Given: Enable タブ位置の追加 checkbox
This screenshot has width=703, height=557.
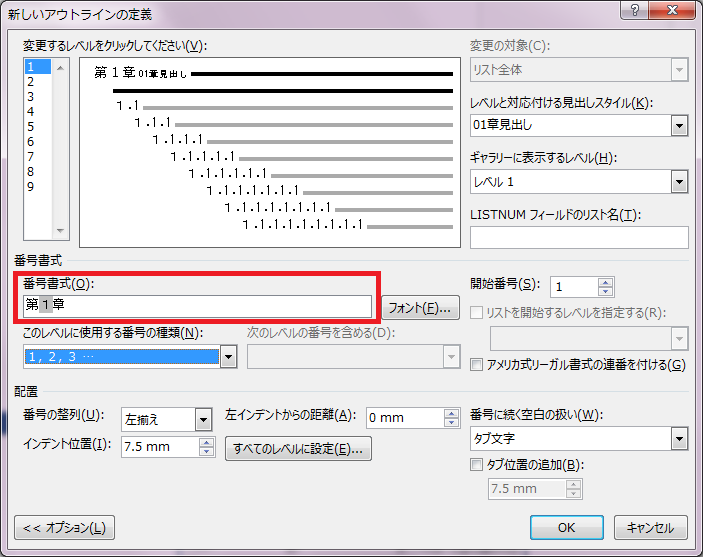Looking at the screenshot, I should pos(476,465).
